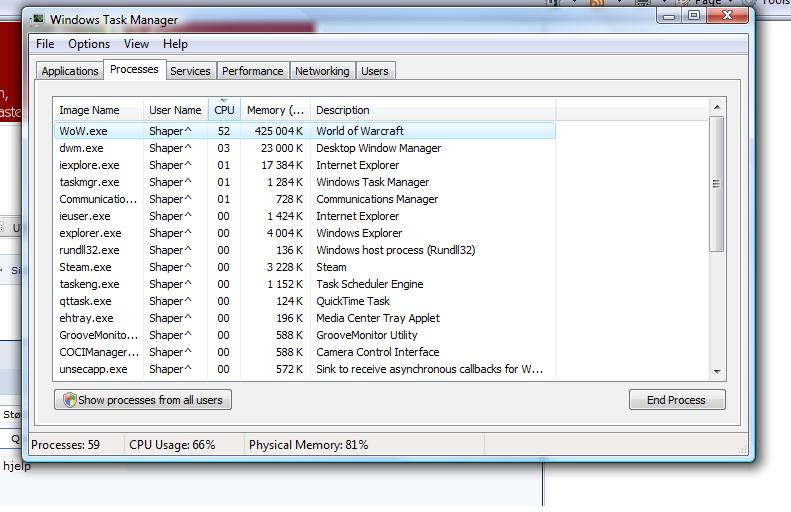This screenshot has height=512, width=791.
Task: Select the unsecapp.exe process
Action: (x=305, y=369)
